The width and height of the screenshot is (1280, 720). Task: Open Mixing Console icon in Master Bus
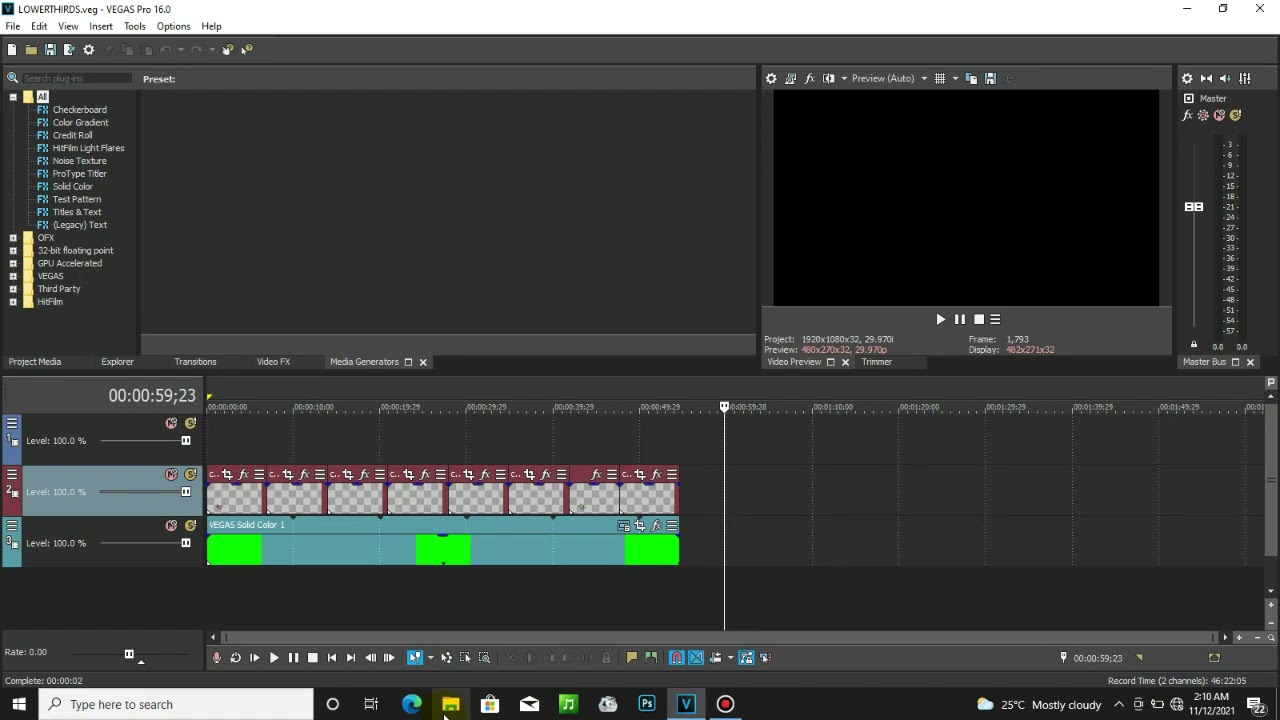(x=1245, y=78)
